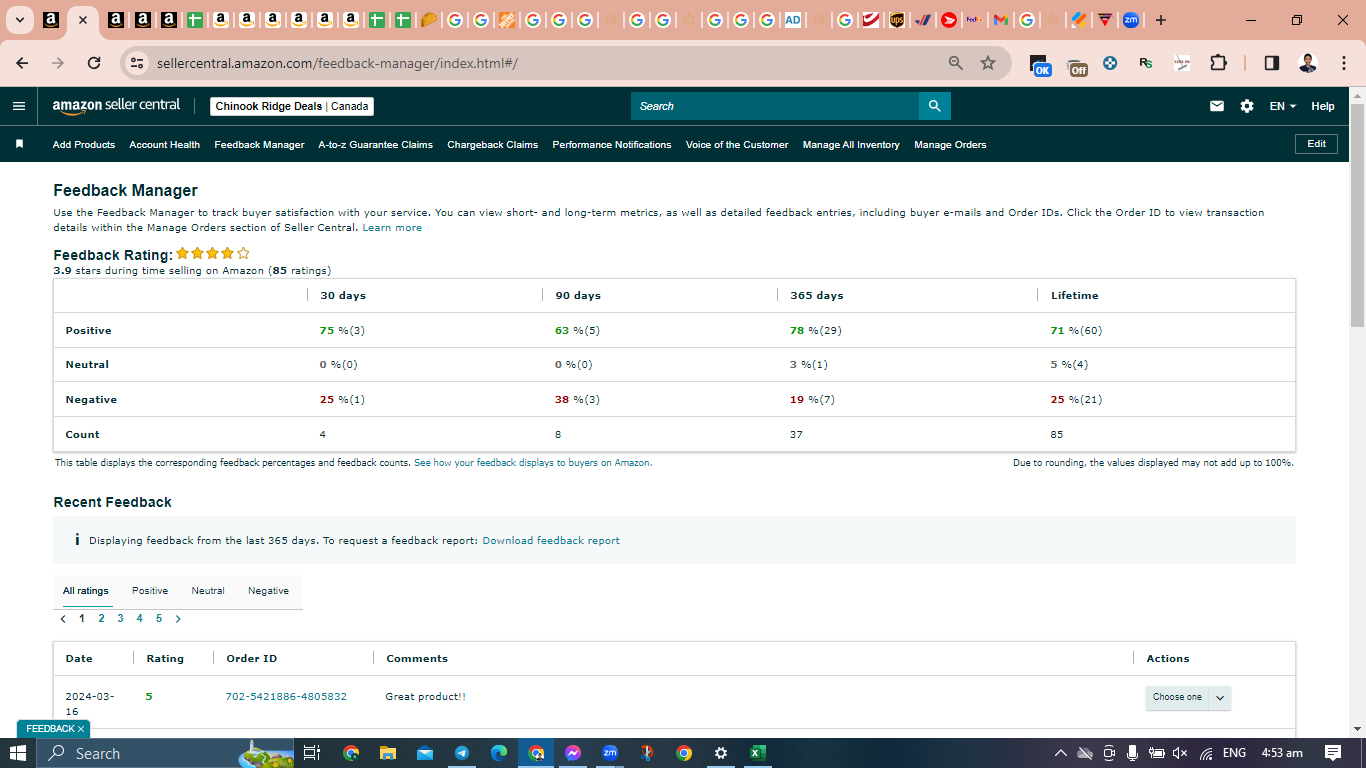Screen dimensions: 1366x768
Task: Open the EN language dropdown
Action: click(1283, 106)
